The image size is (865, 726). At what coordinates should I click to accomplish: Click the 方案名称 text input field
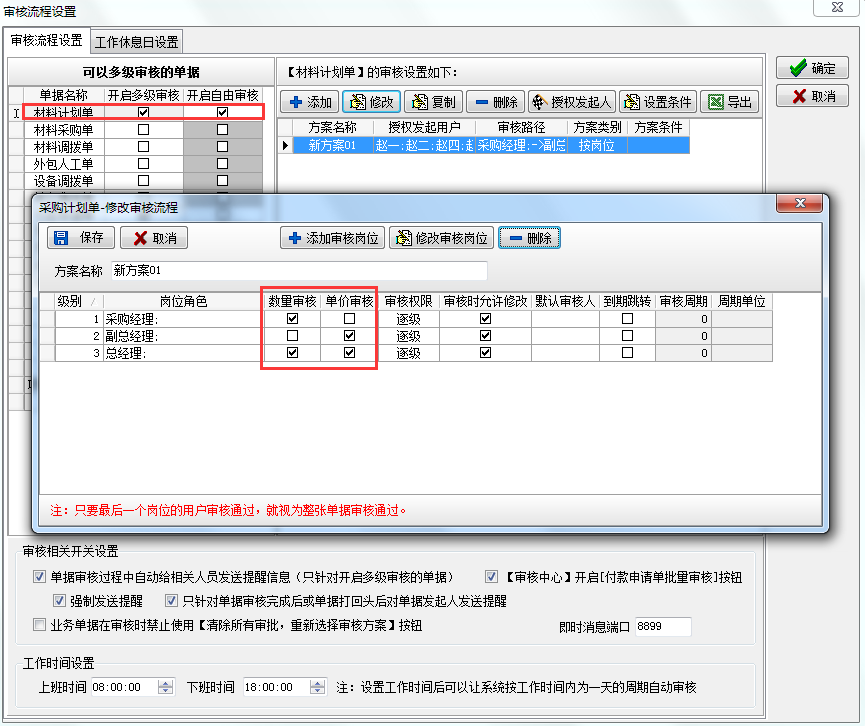click(298, 270)
